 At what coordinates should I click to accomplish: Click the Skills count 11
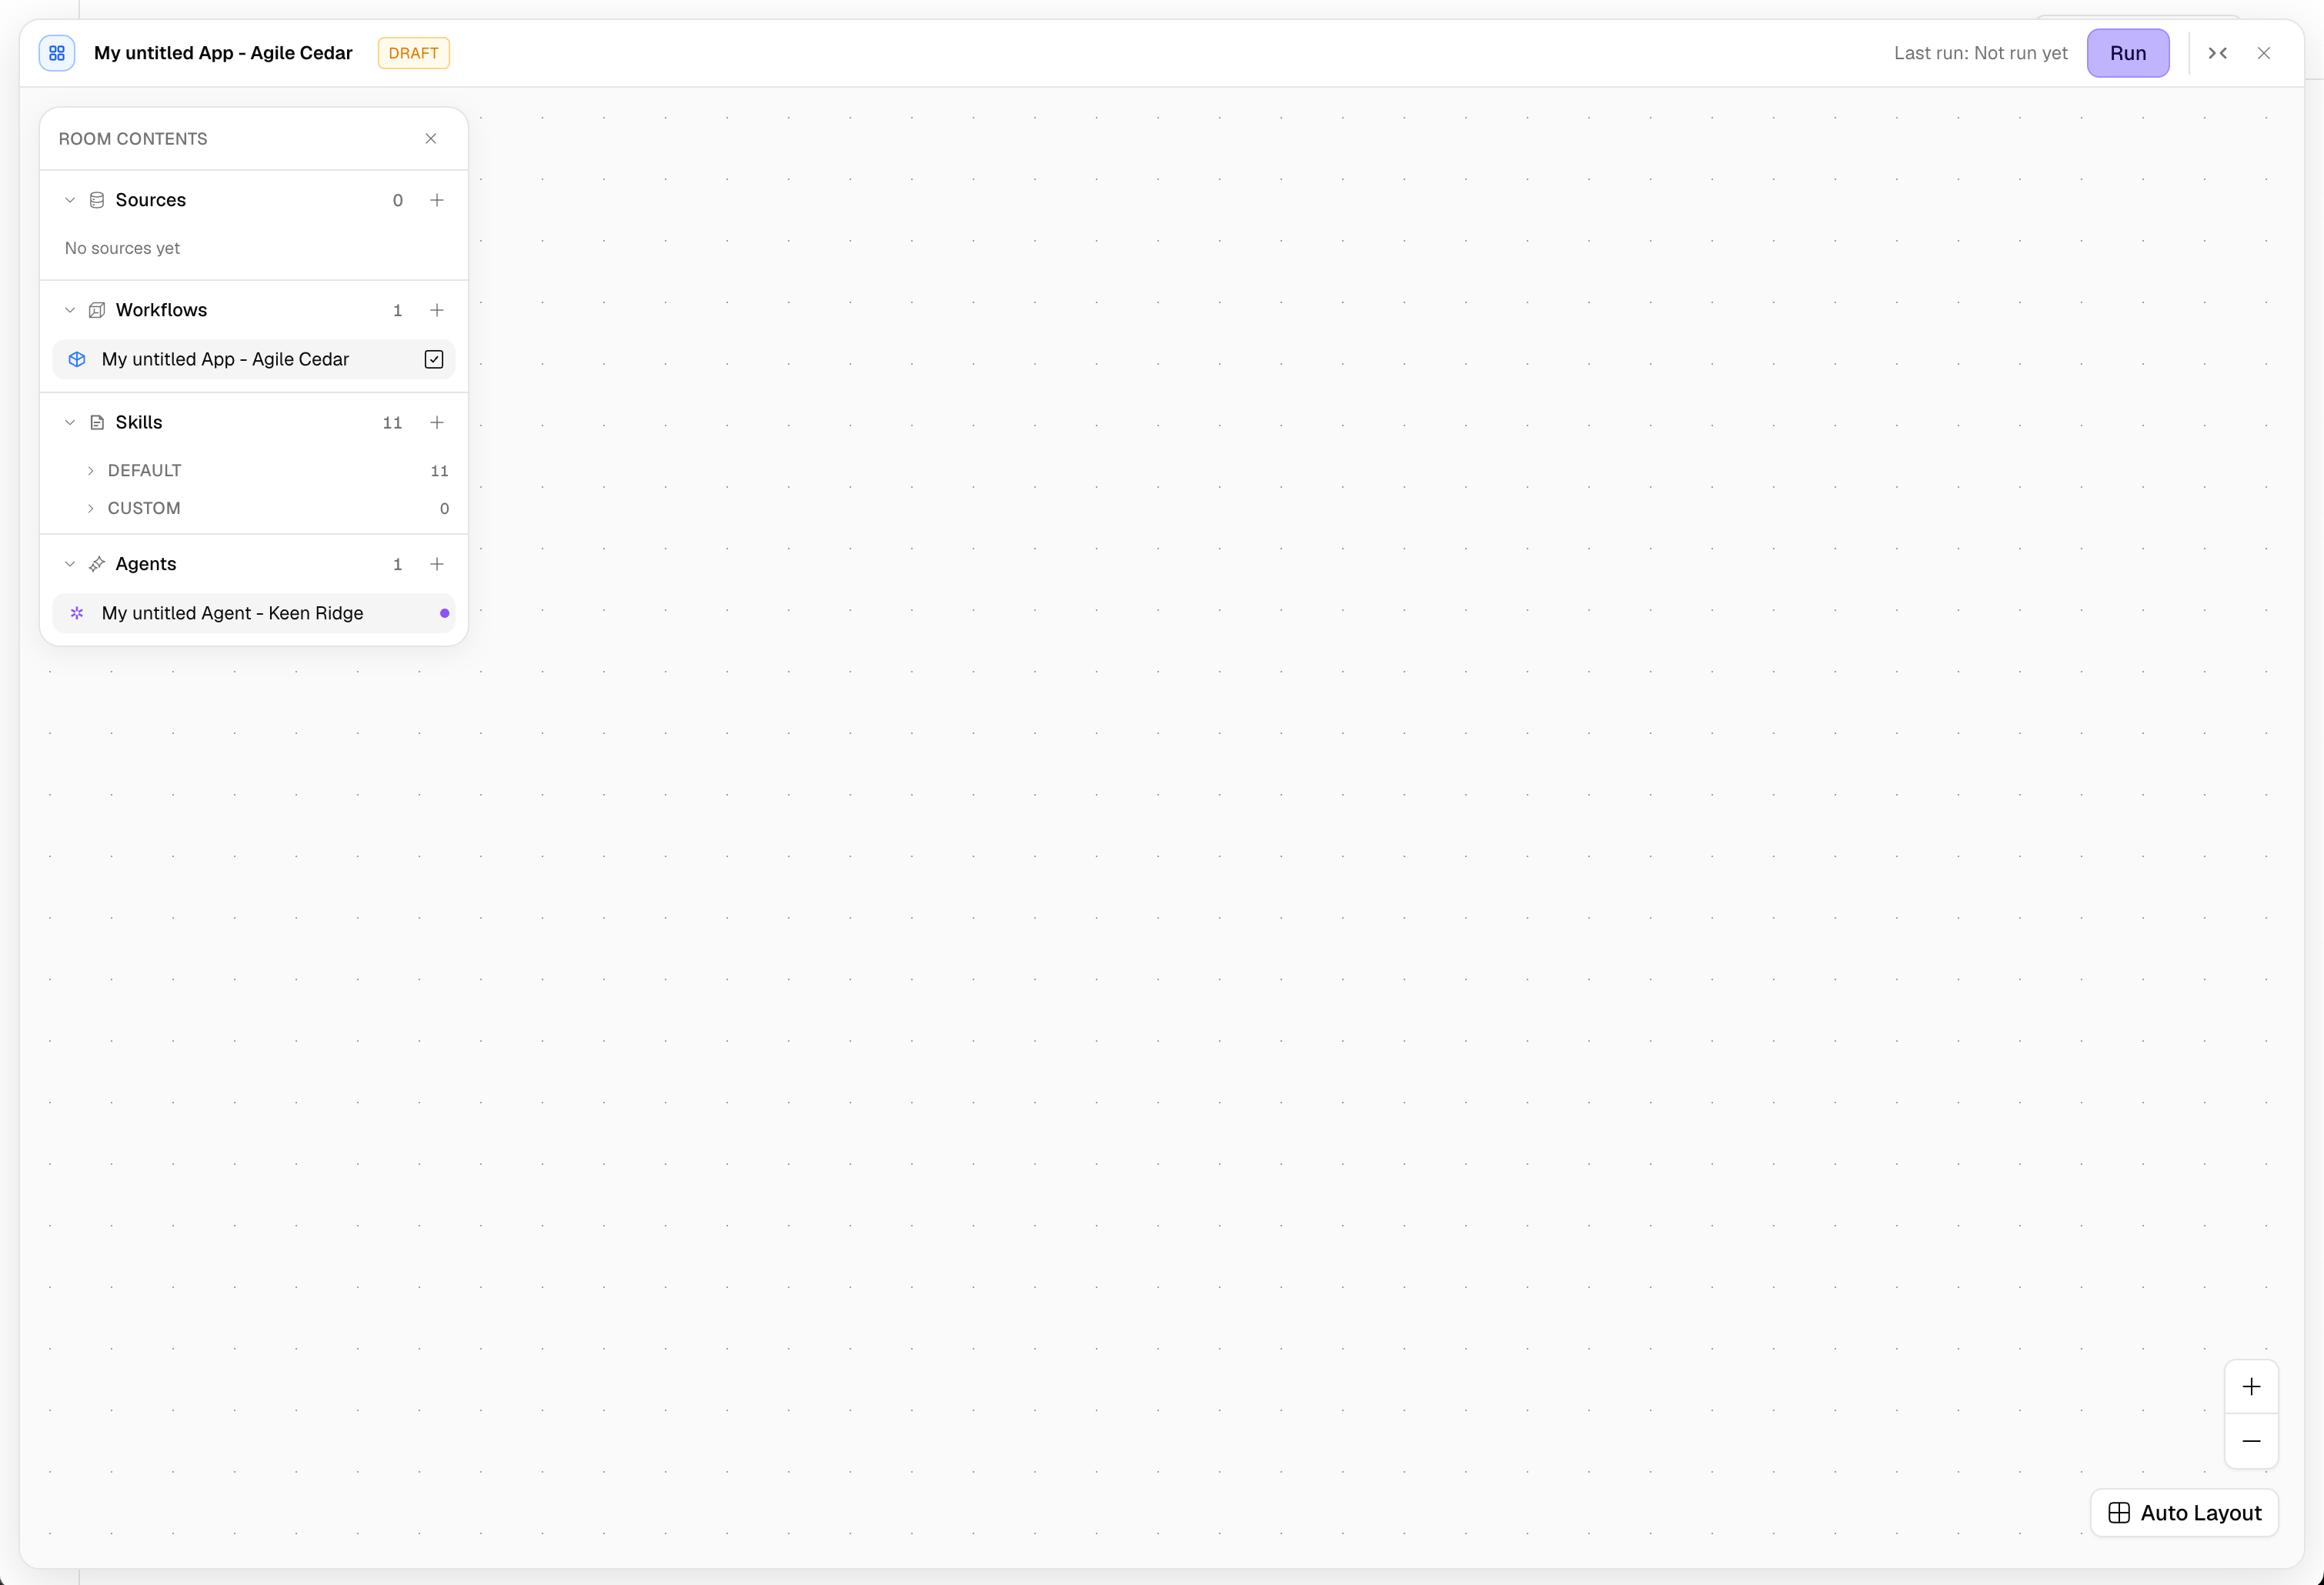392,423
